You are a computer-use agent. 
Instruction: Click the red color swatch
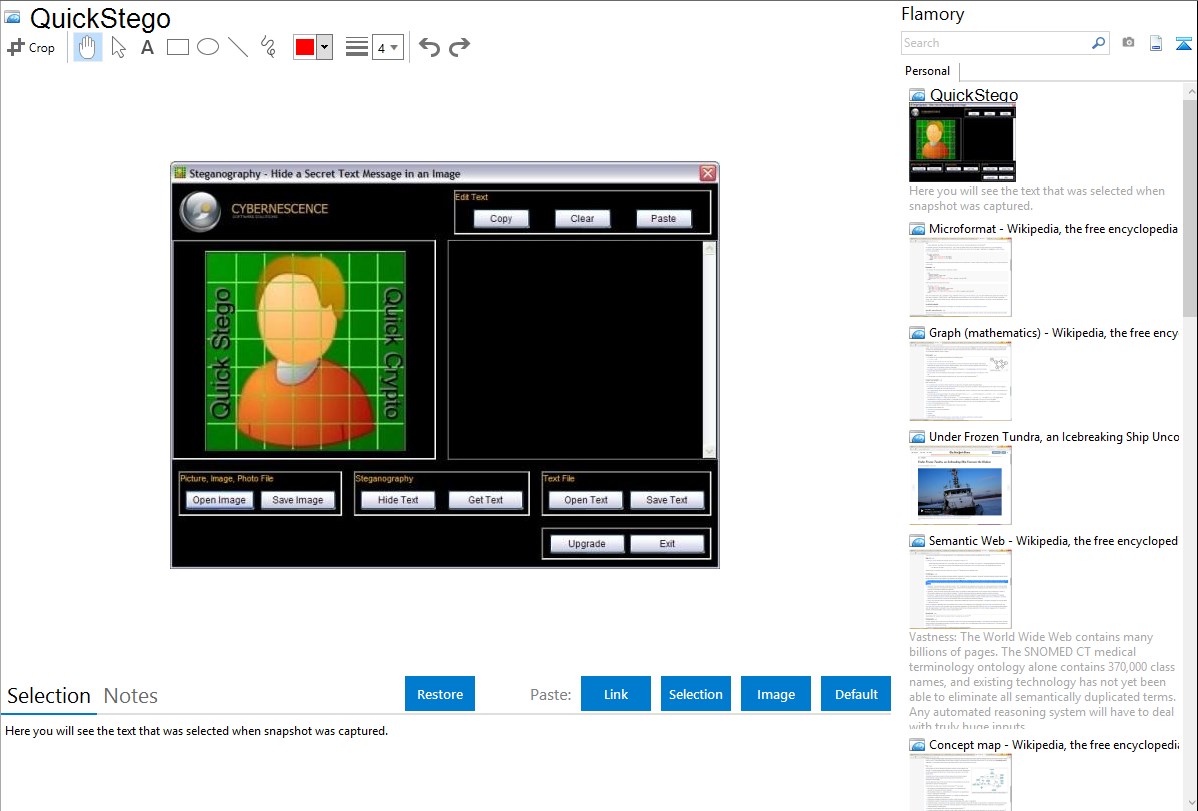pos(305,47)
